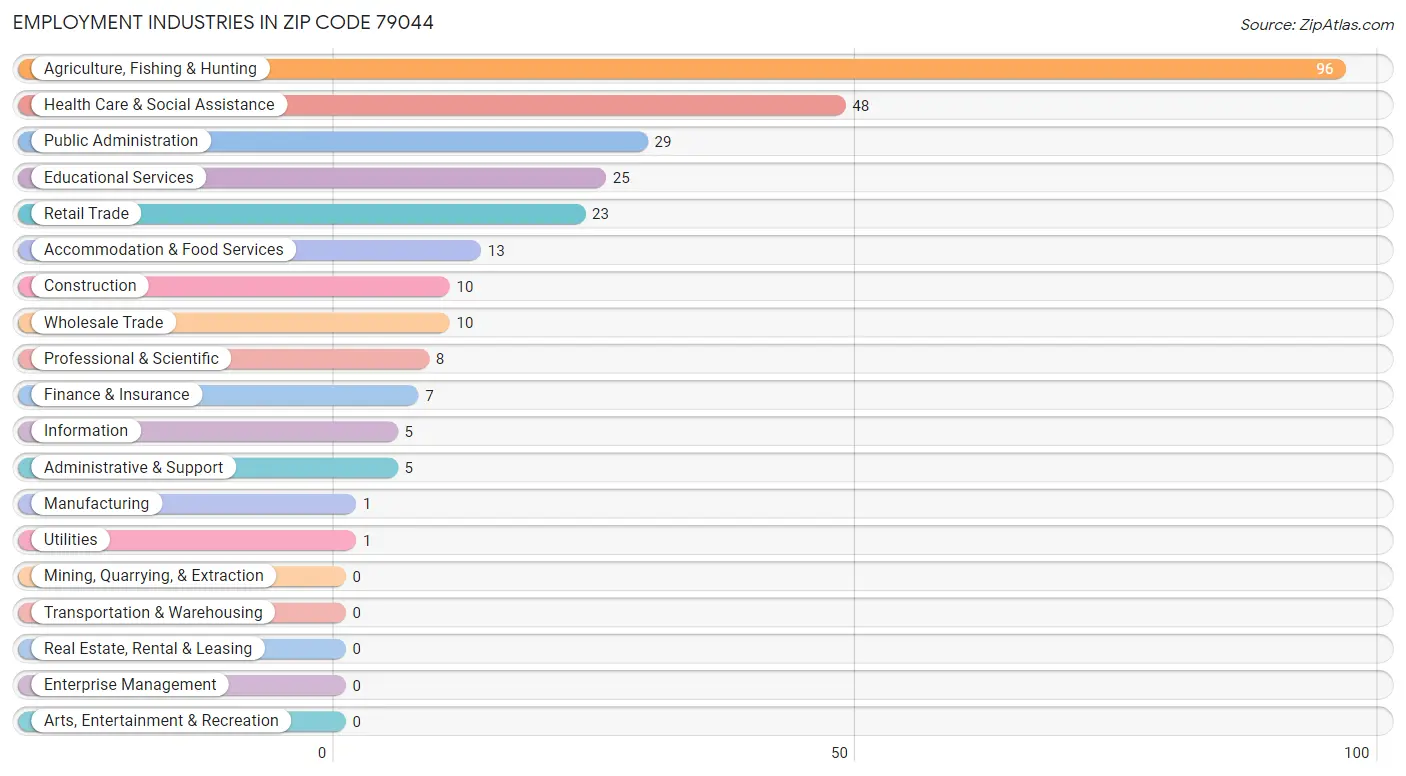Select 'Transportation & Warehousing' label
The image size is (1406, 776).
153,613
